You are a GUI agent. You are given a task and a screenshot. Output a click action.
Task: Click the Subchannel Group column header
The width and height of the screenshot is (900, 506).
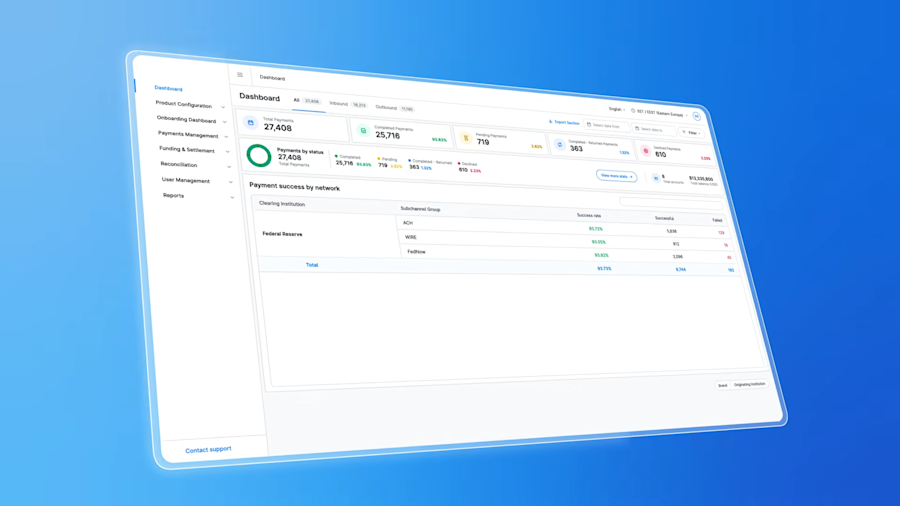point(421,209)
